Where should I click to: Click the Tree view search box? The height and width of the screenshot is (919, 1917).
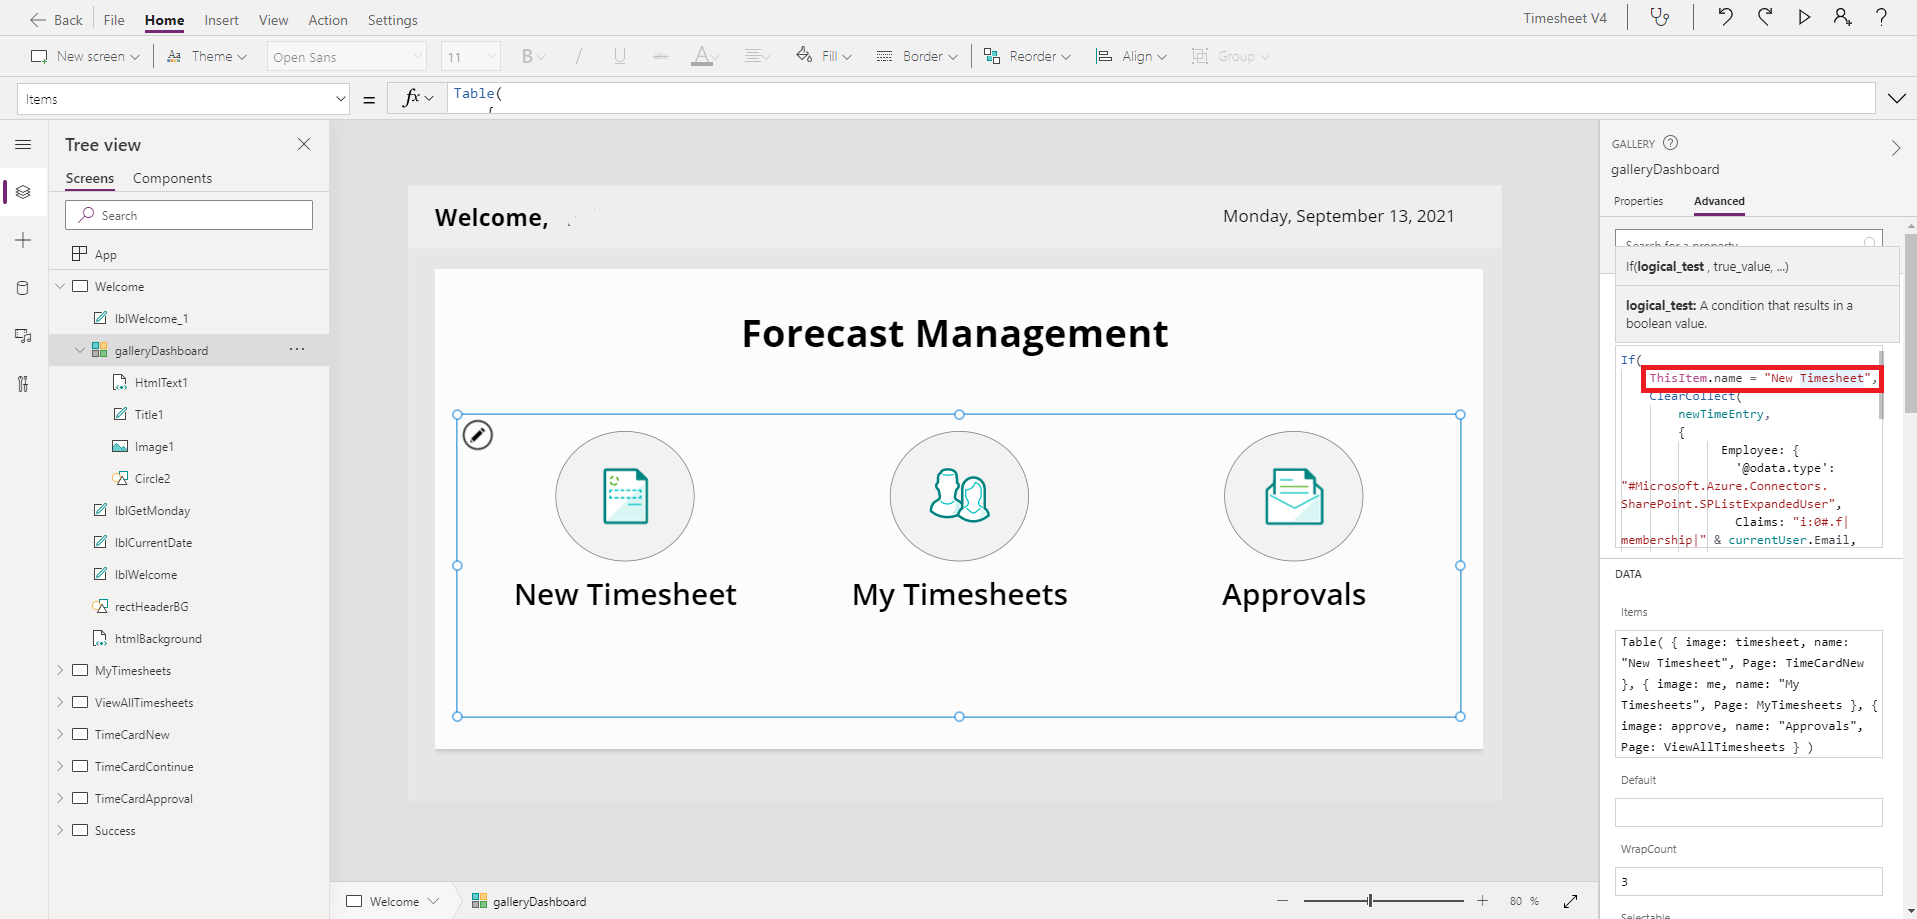coord(189,214)
